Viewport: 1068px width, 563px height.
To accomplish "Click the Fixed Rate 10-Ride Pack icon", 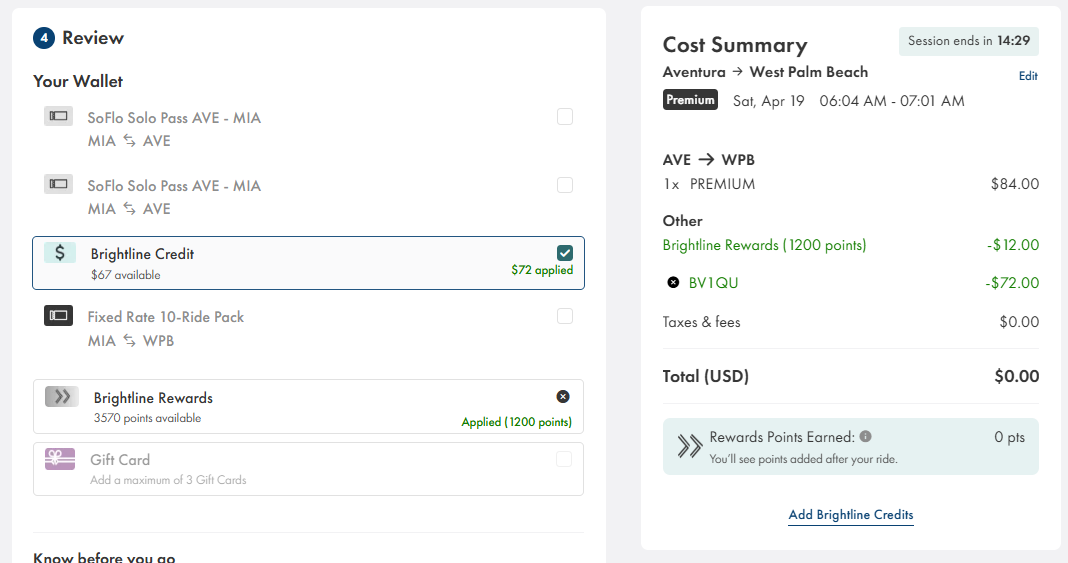I will [x=58, y=316].
